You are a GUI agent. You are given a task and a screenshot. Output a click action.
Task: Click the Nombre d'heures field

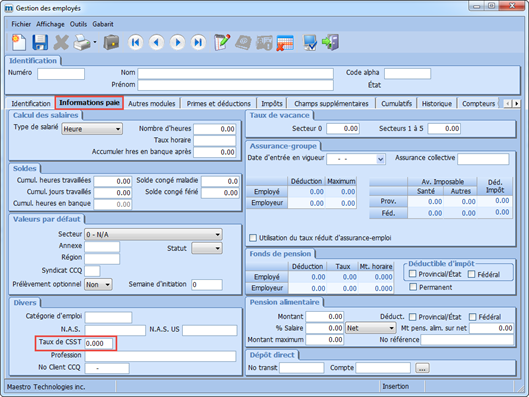point(215,129)
